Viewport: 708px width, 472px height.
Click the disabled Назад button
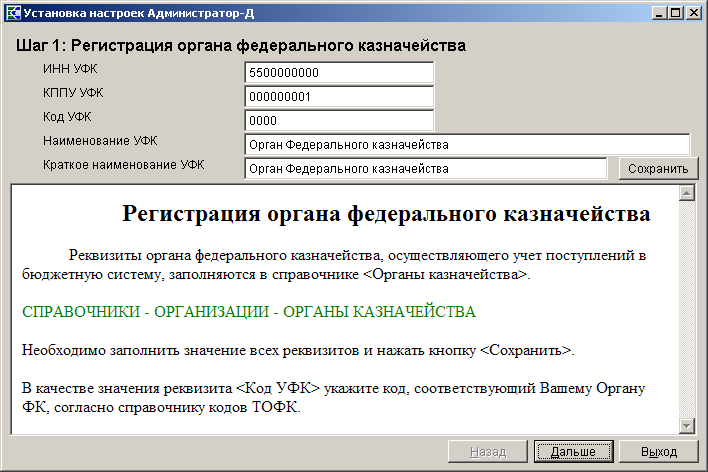pos(488,451)
